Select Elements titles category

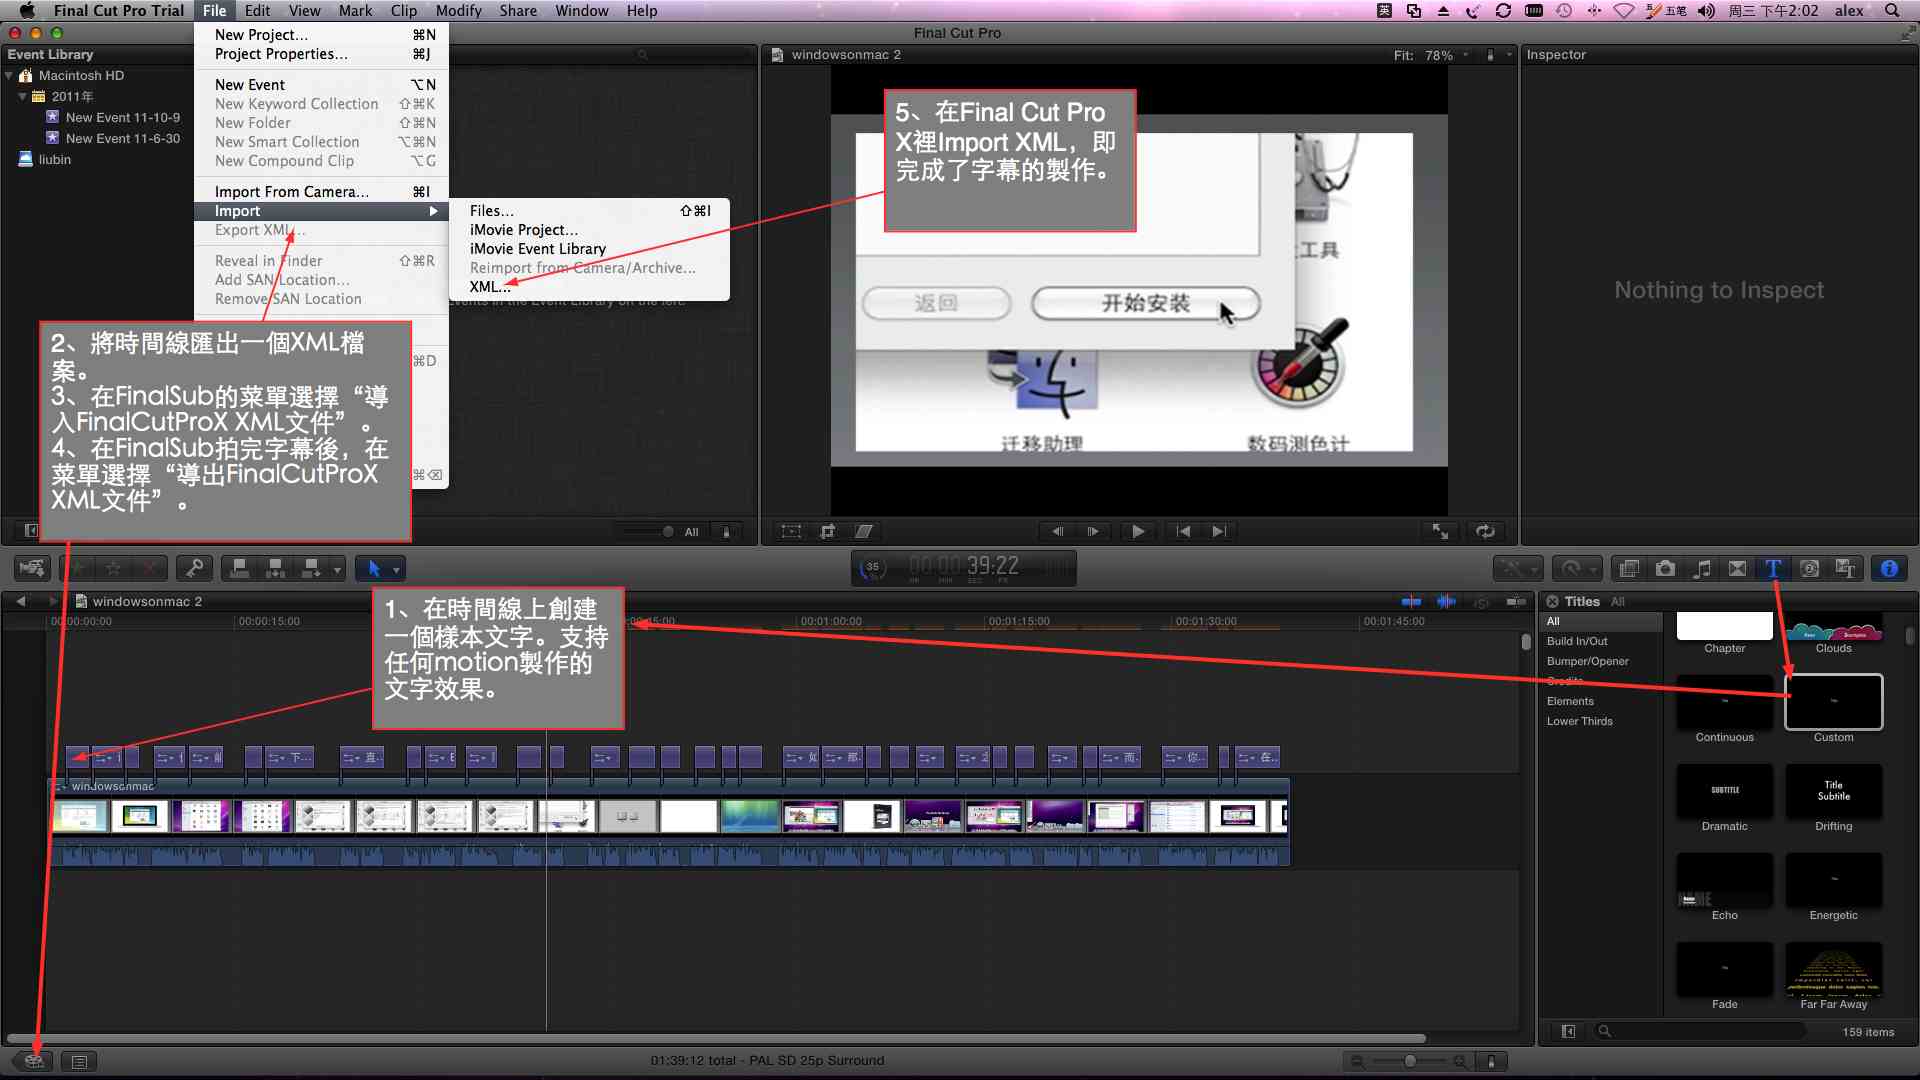coord(1570,701)
